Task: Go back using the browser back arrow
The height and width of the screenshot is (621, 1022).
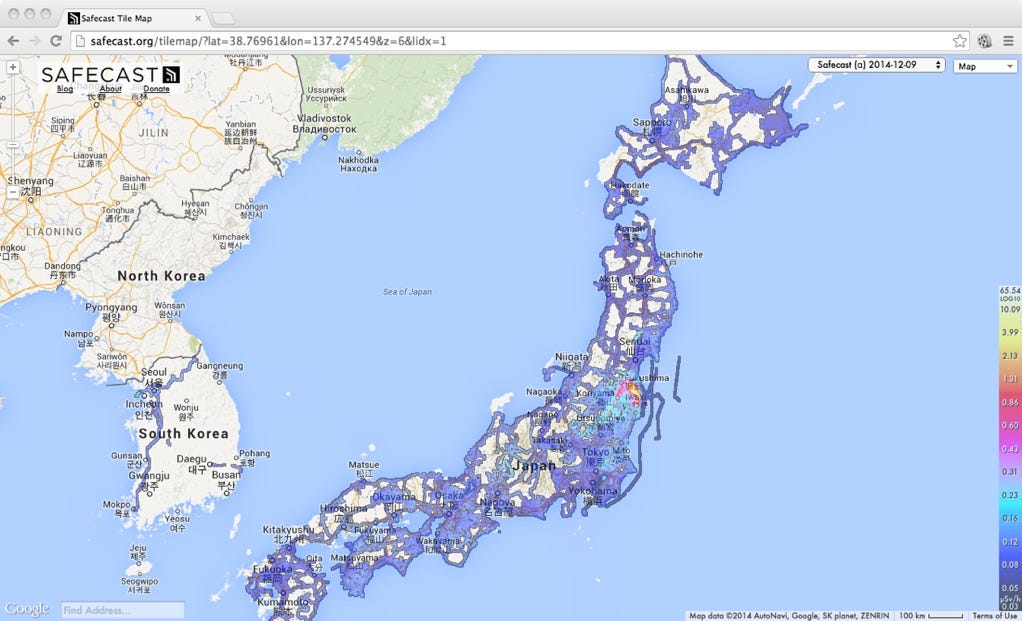Action: 12,41
